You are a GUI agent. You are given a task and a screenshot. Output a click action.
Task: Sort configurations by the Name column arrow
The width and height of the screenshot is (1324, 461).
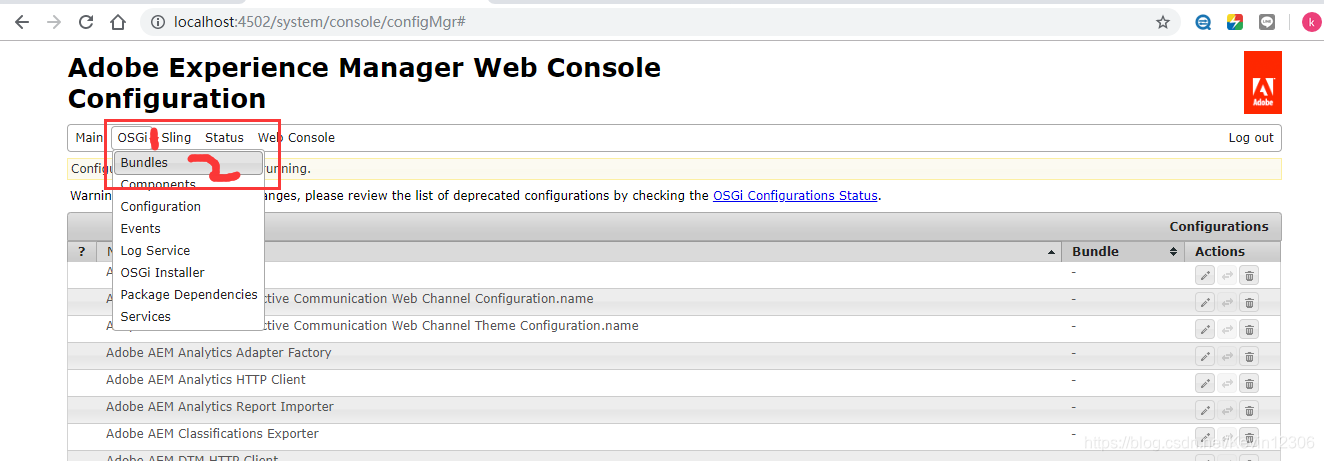tap(1051, 252)
